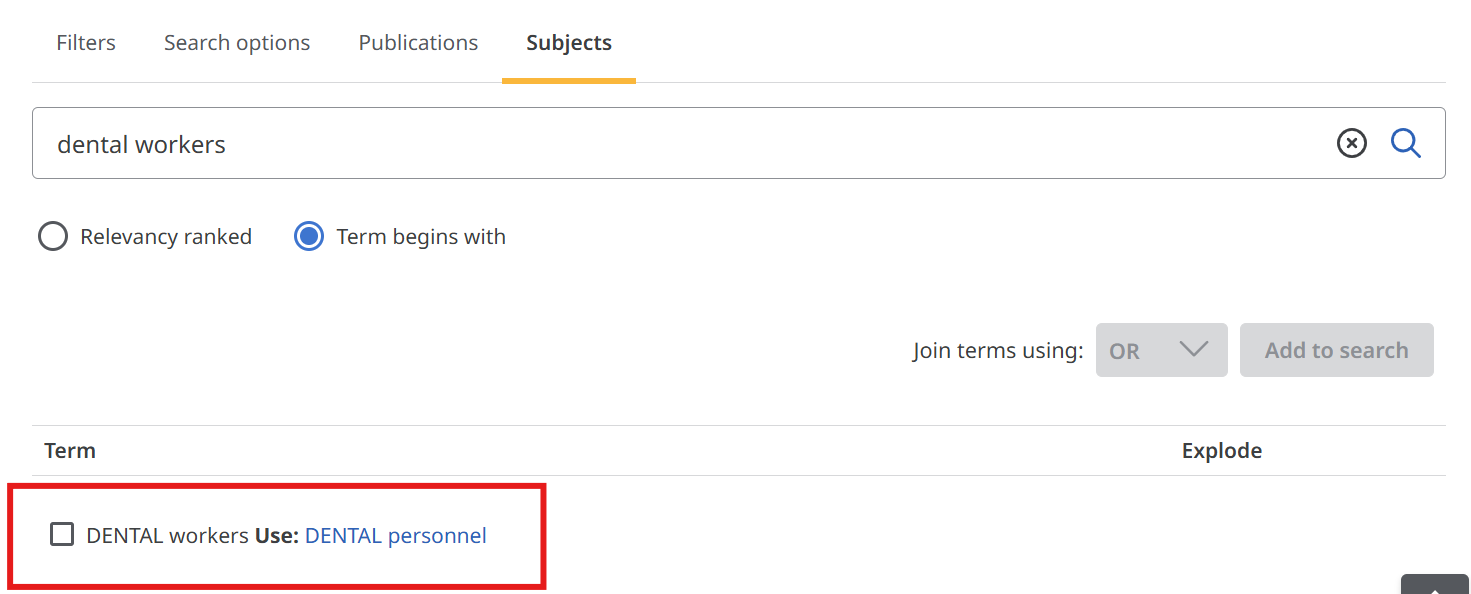Click the scroll-to-top arrow button

coord(1435,586)
